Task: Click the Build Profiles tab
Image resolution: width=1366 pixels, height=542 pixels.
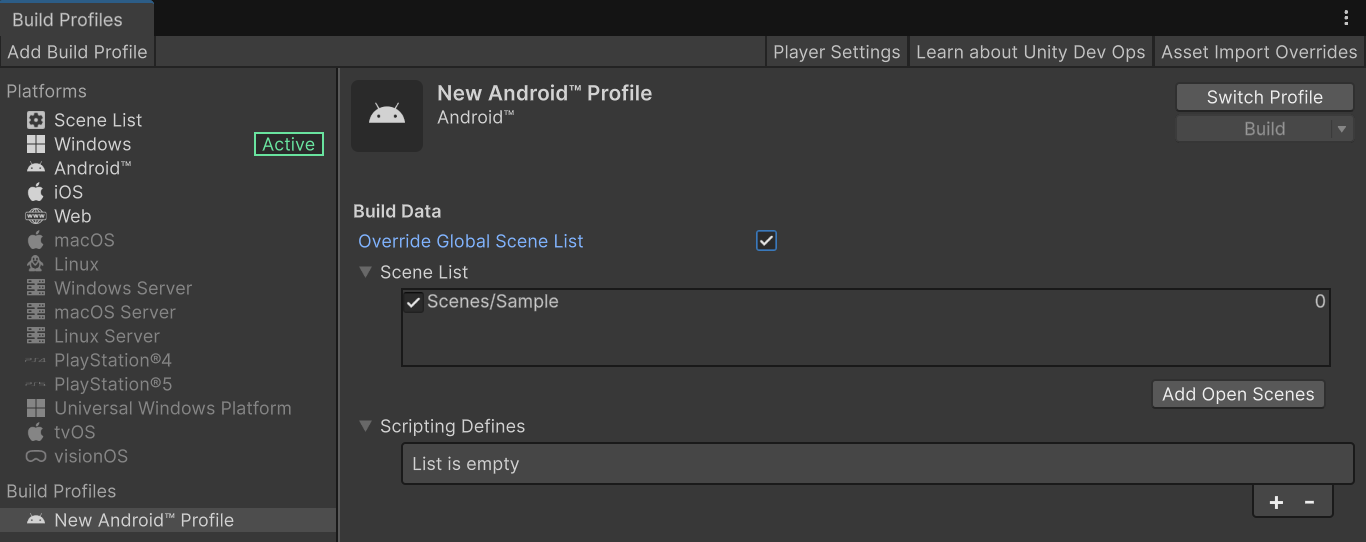Action: [67, 19]
